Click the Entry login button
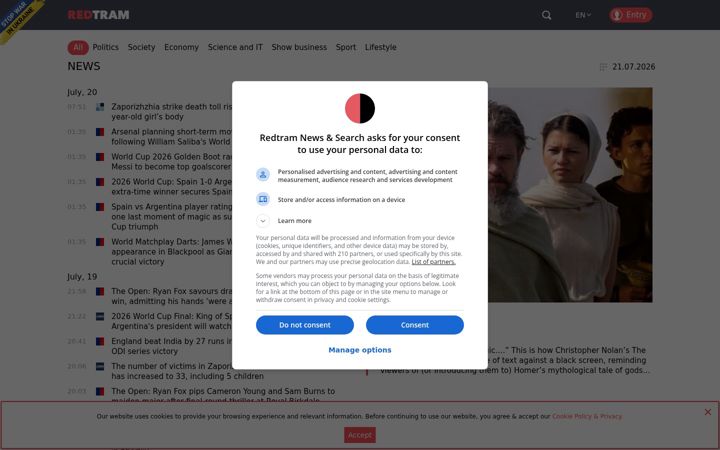 [630, 15]
